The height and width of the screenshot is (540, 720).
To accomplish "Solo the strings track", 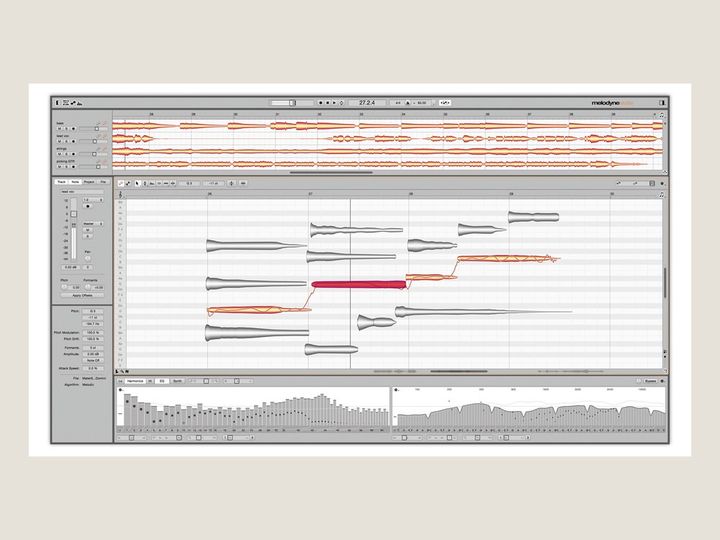I will tap(66, 154).
